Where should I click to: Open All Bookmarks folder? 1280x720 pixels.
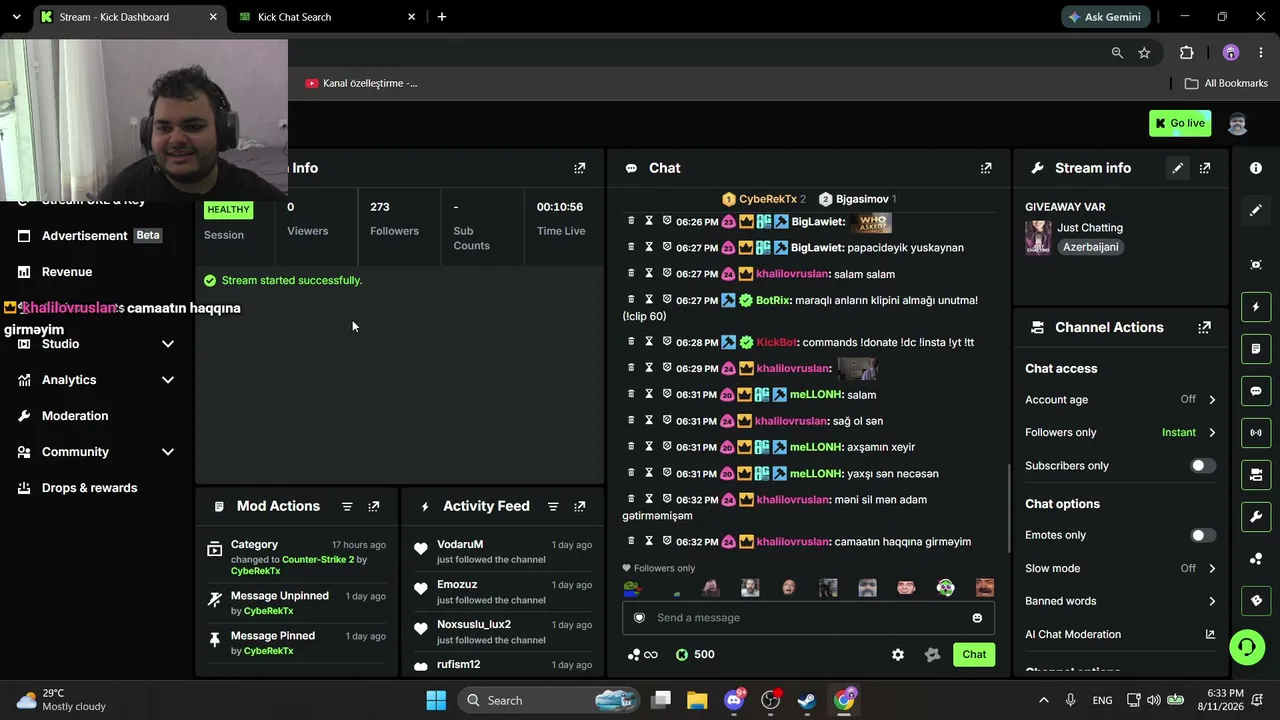point(1226,83)
